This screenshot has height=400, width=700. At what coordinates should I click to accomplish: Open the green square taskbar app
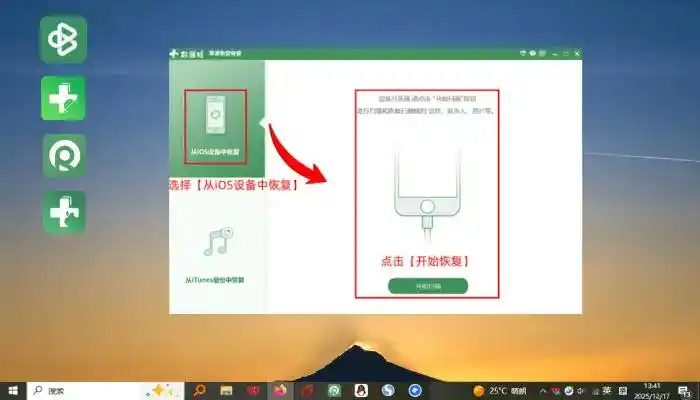(334, 391)
